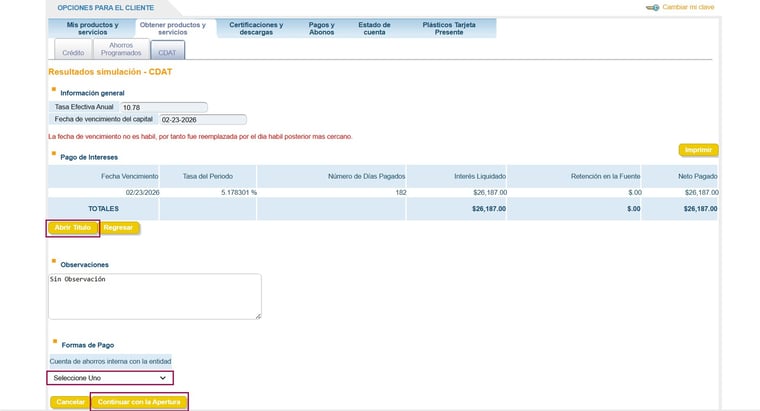Go to the Pagos y Abonos tab

pyautogui.click(x=321, y=28)
